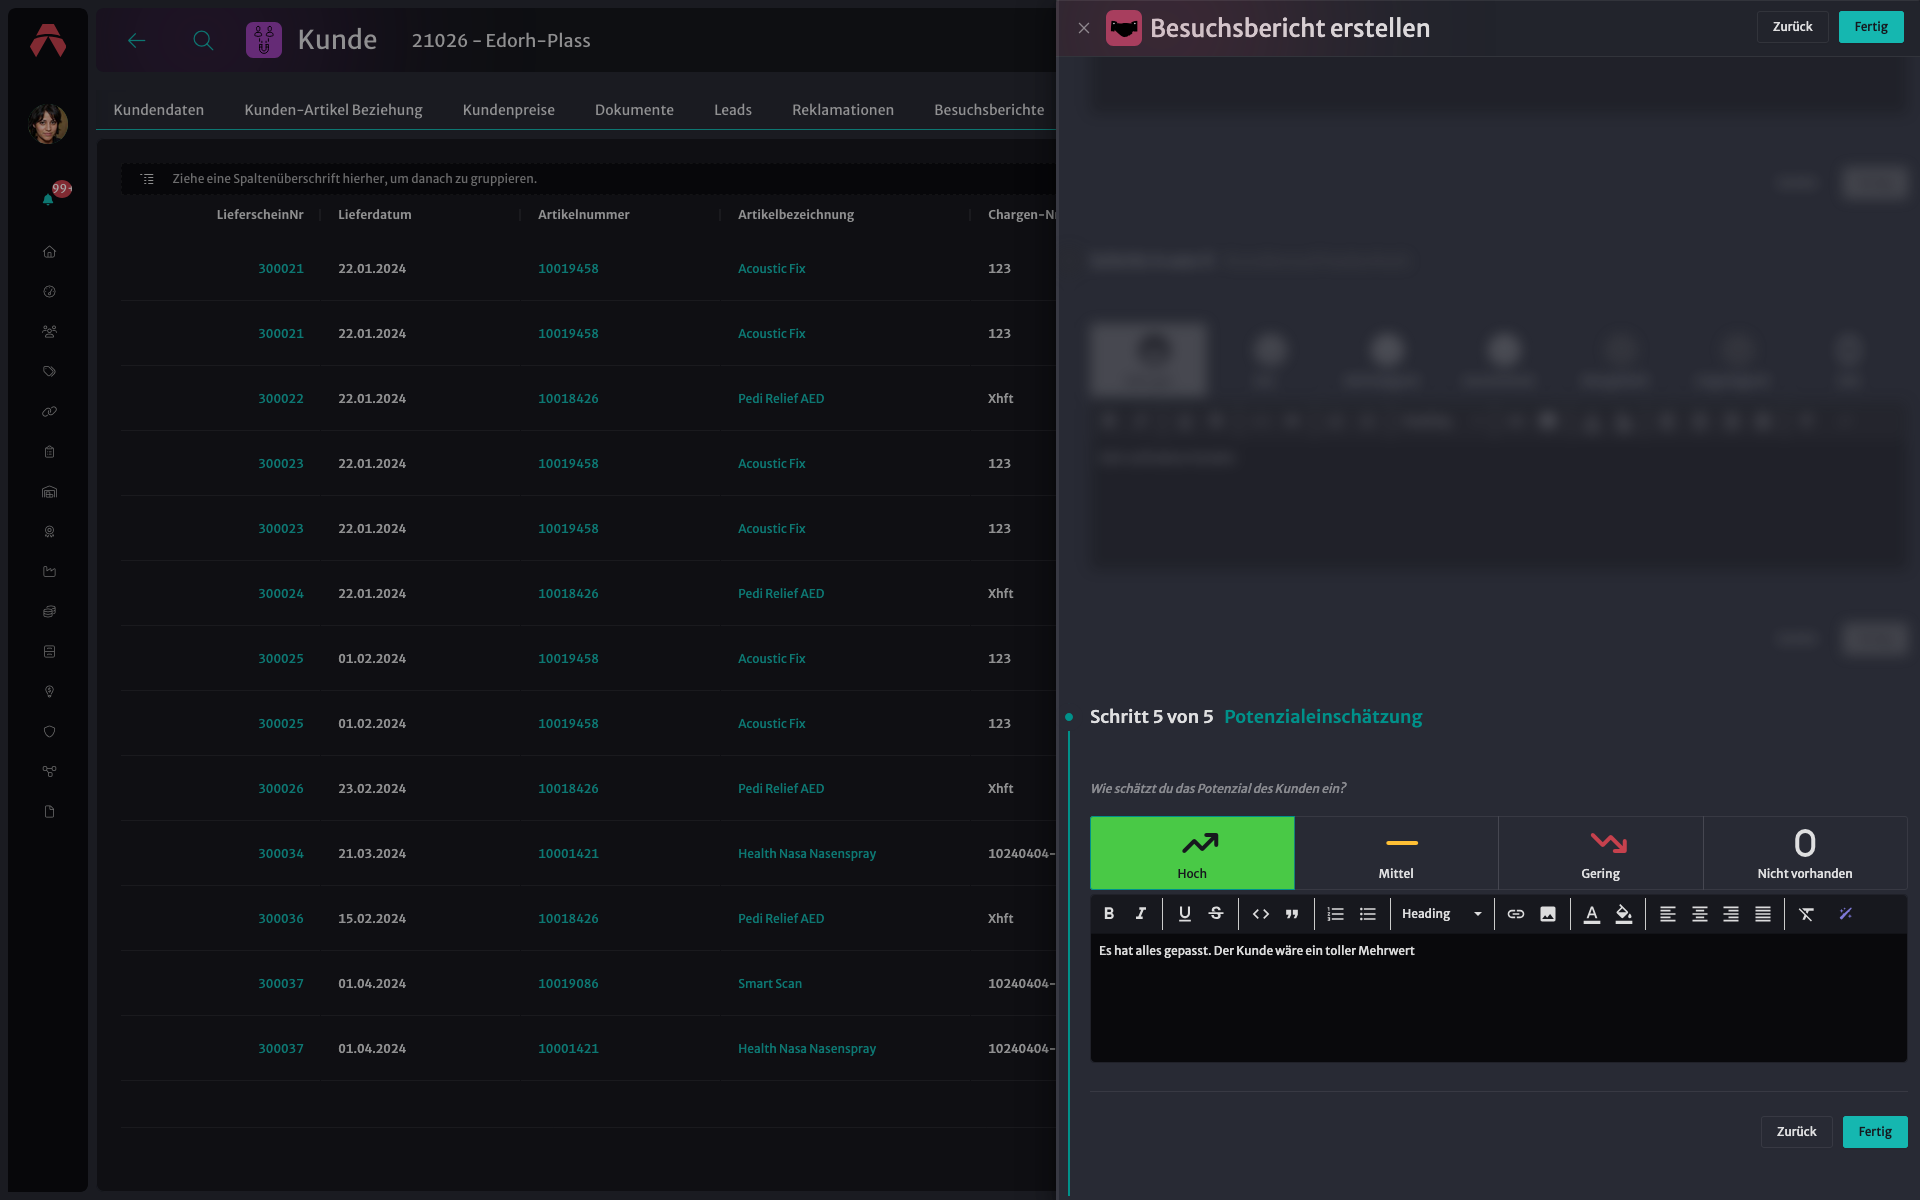Screen dimensions: 1920x1200
Task: Sort by Artikelbezeichnung column header
Action: click(796, 215)
